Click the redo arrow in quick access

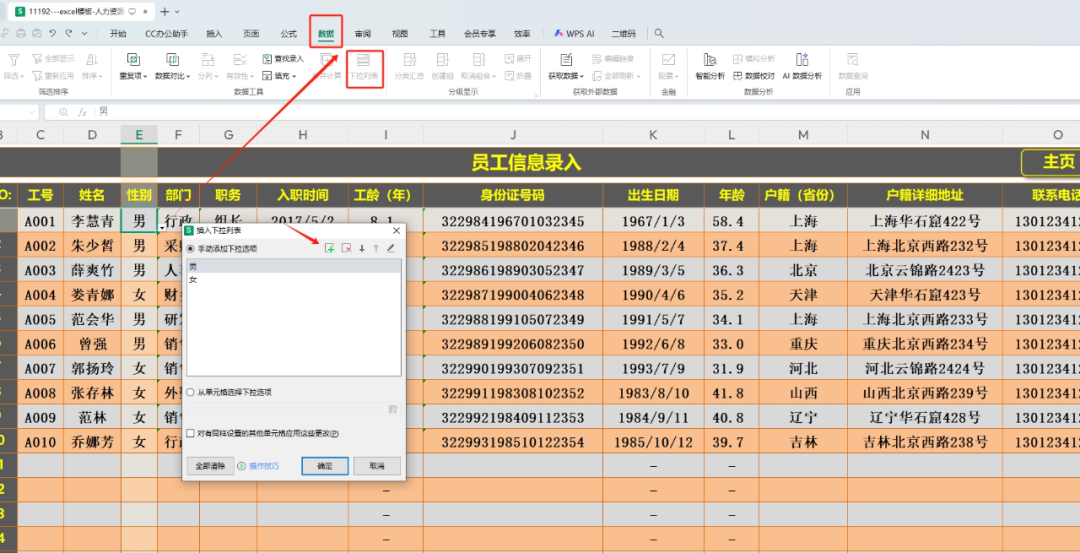(68, 33)
